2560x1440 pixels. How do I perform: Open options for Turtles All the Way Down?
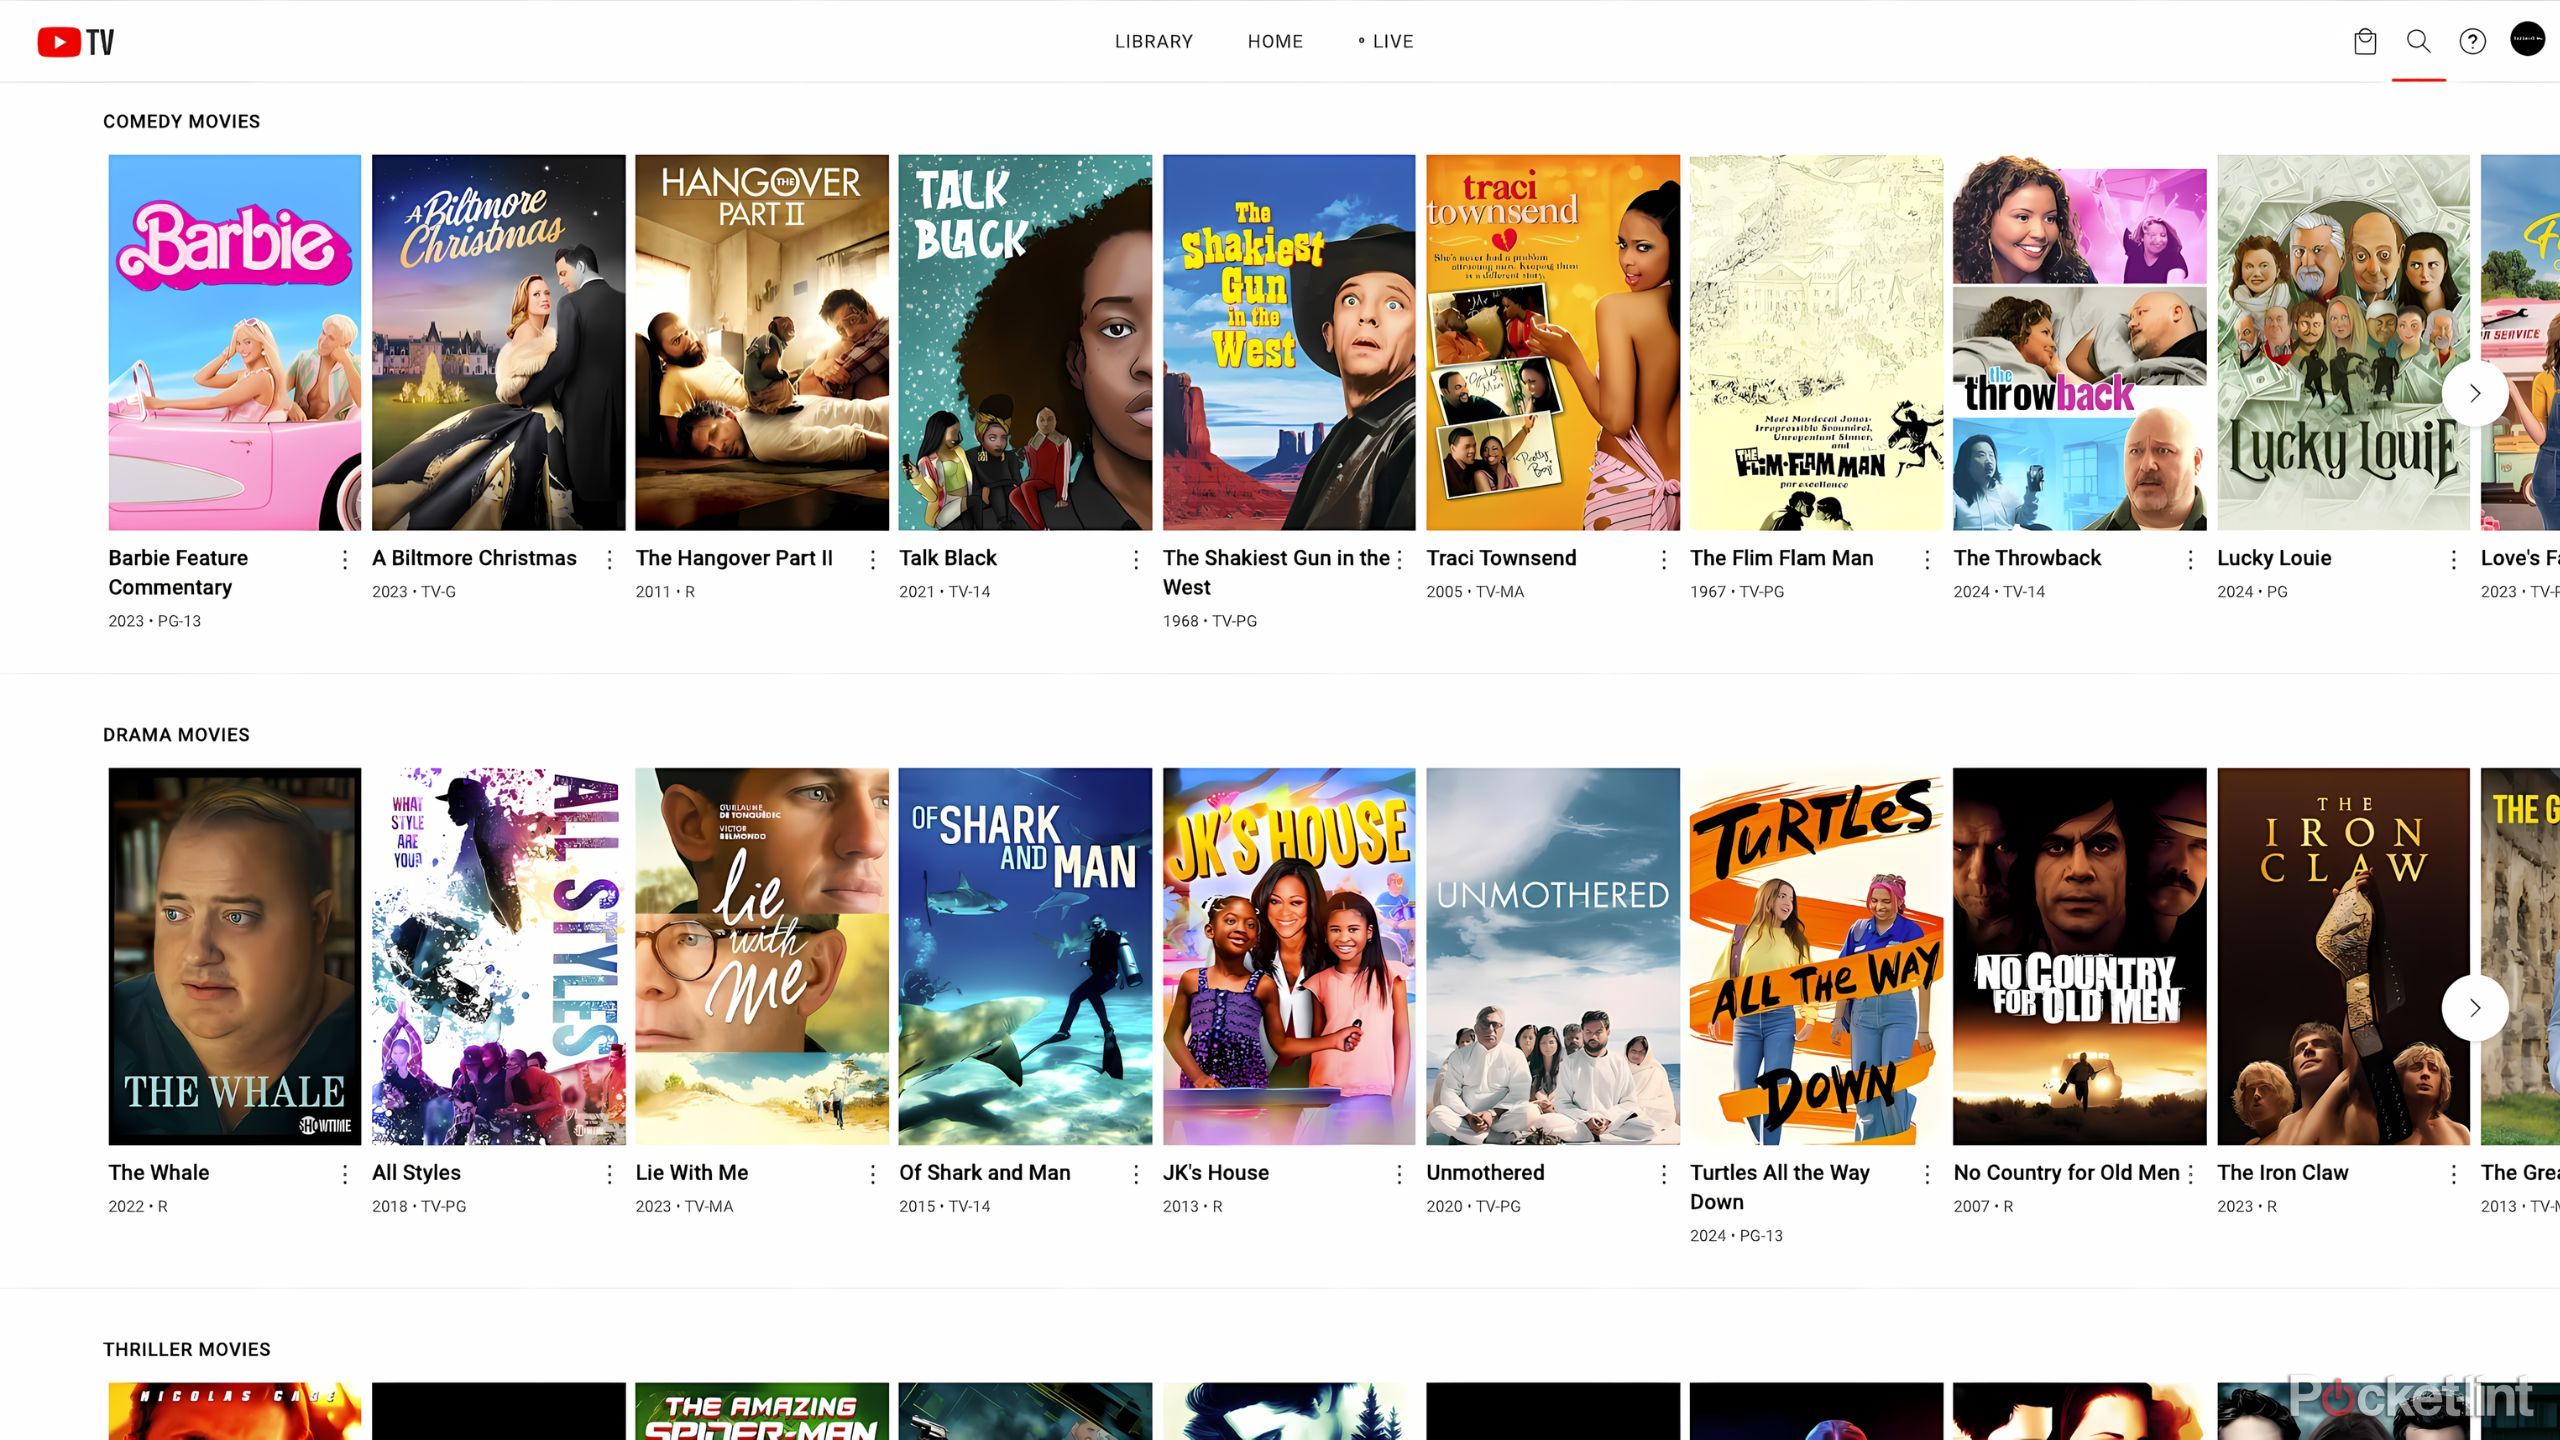point(1926,1172)
